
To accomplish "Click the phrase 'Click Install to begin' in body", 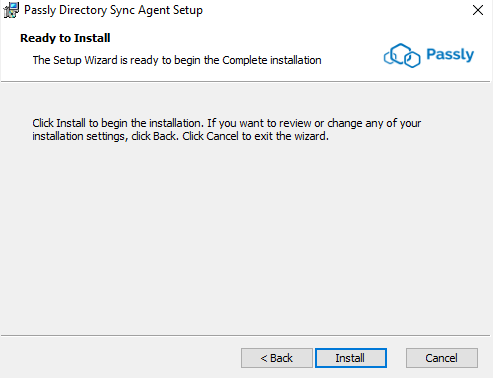I will [89, 123].
